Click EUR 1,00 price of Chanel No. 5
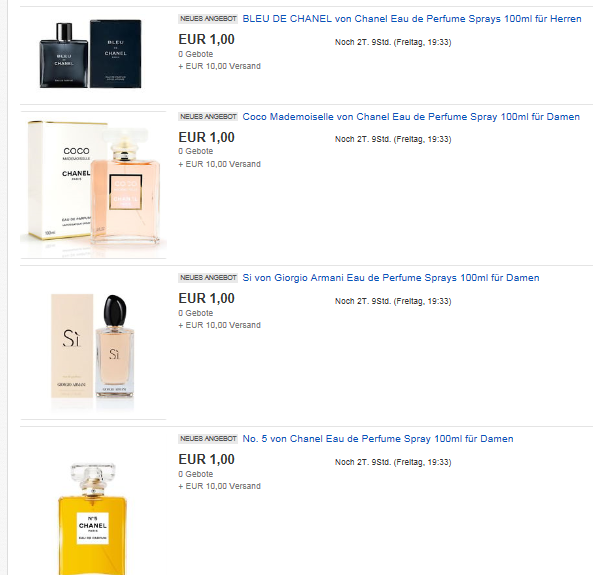593x575 pixels. [x=206, y=459]
